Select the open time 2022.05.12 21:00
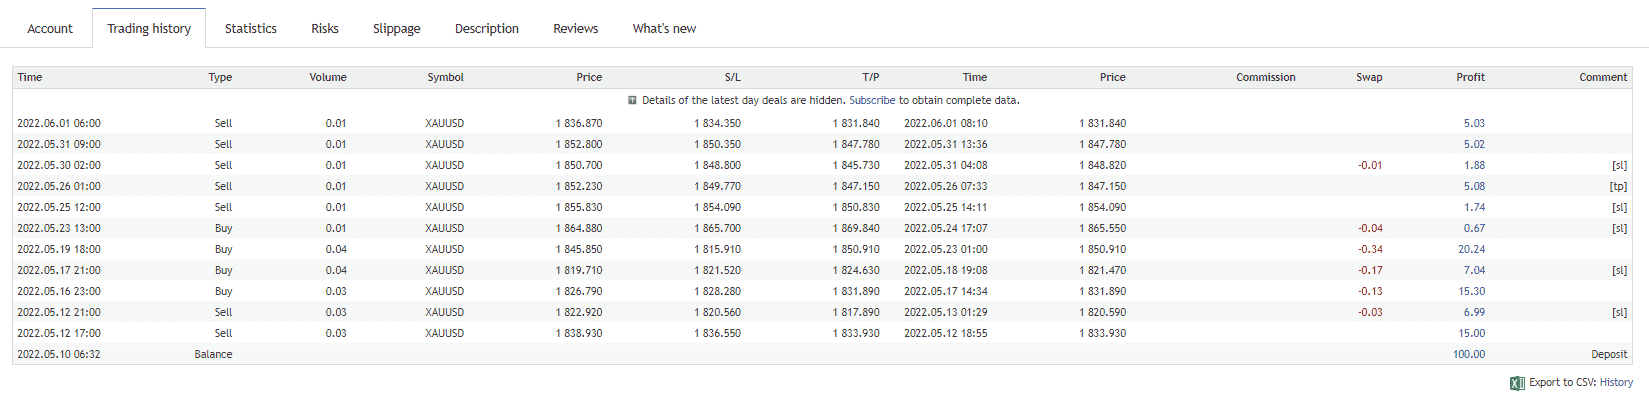Image resolution: width=1649 pixels, height=393 pixels. pyautogui.click(x=59, y=312)
